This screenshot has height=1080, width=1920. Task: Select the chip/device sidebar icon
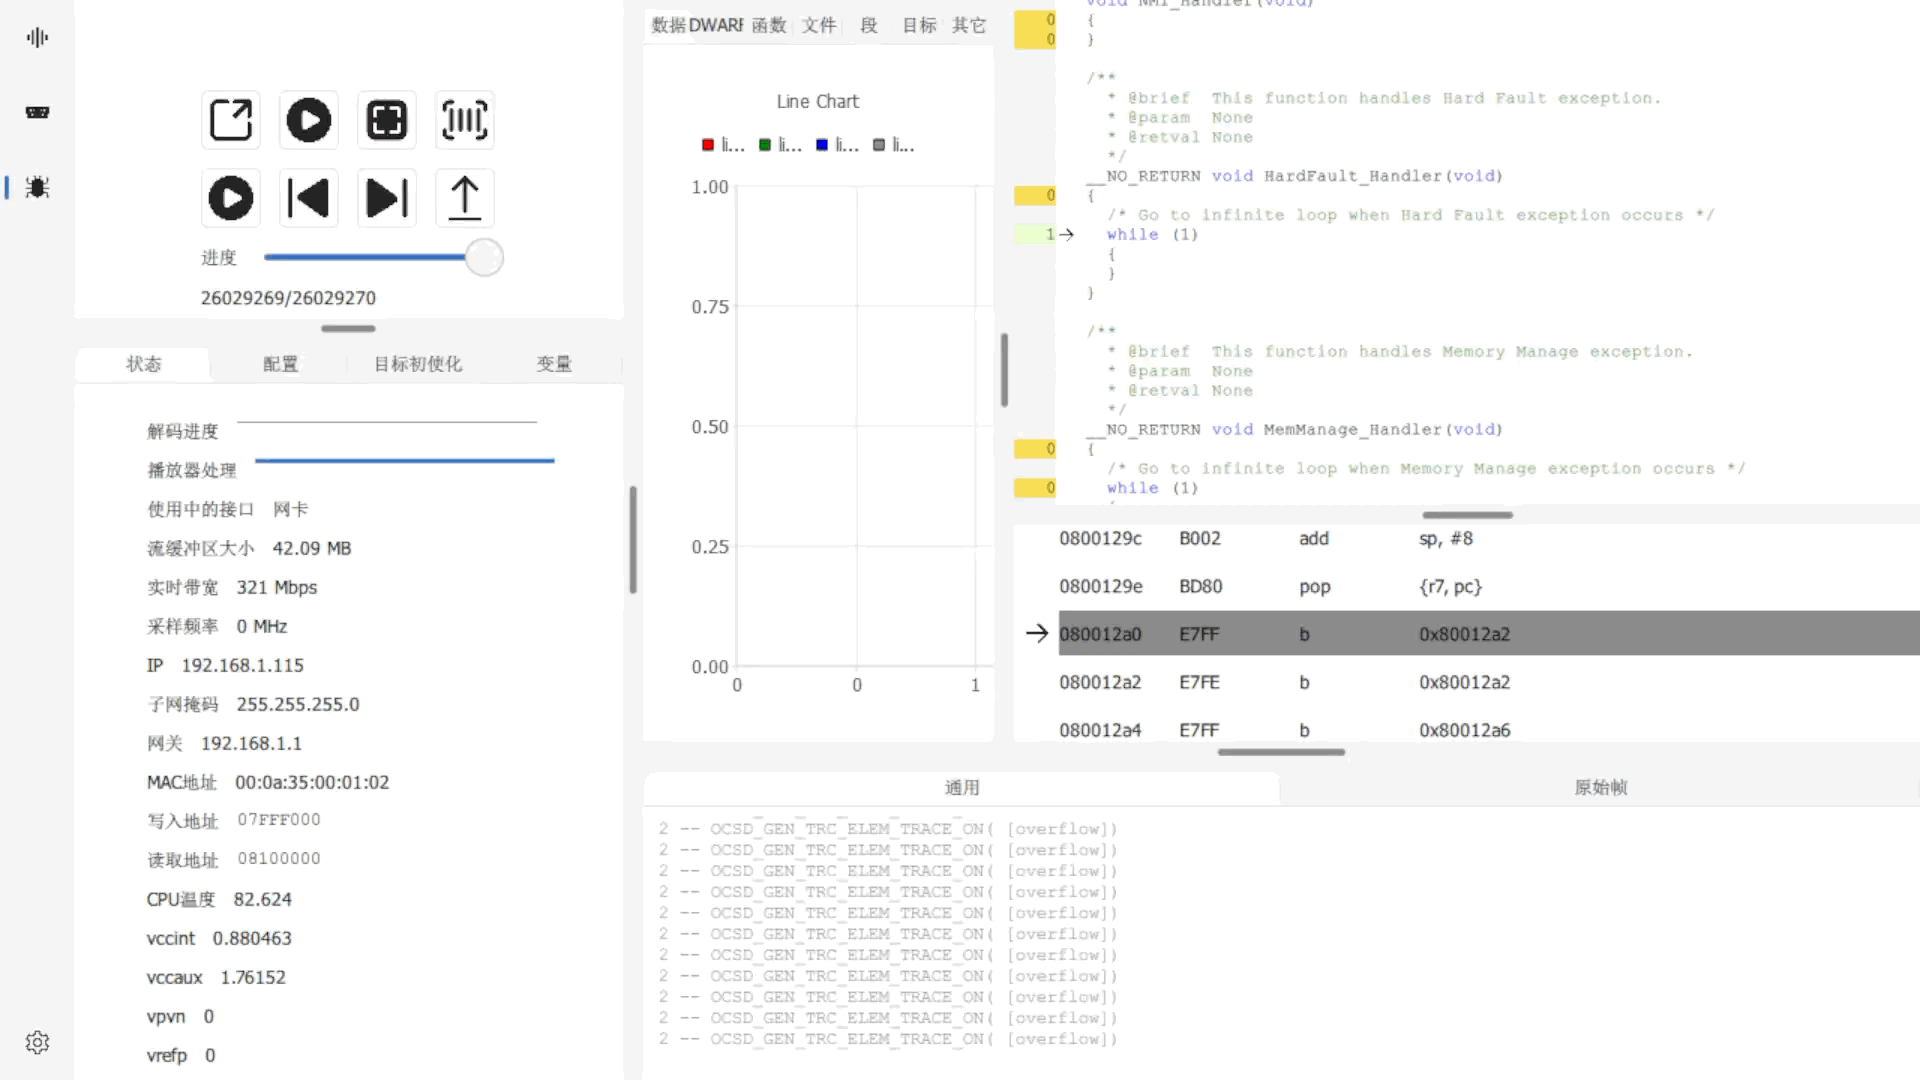point(37,112)
